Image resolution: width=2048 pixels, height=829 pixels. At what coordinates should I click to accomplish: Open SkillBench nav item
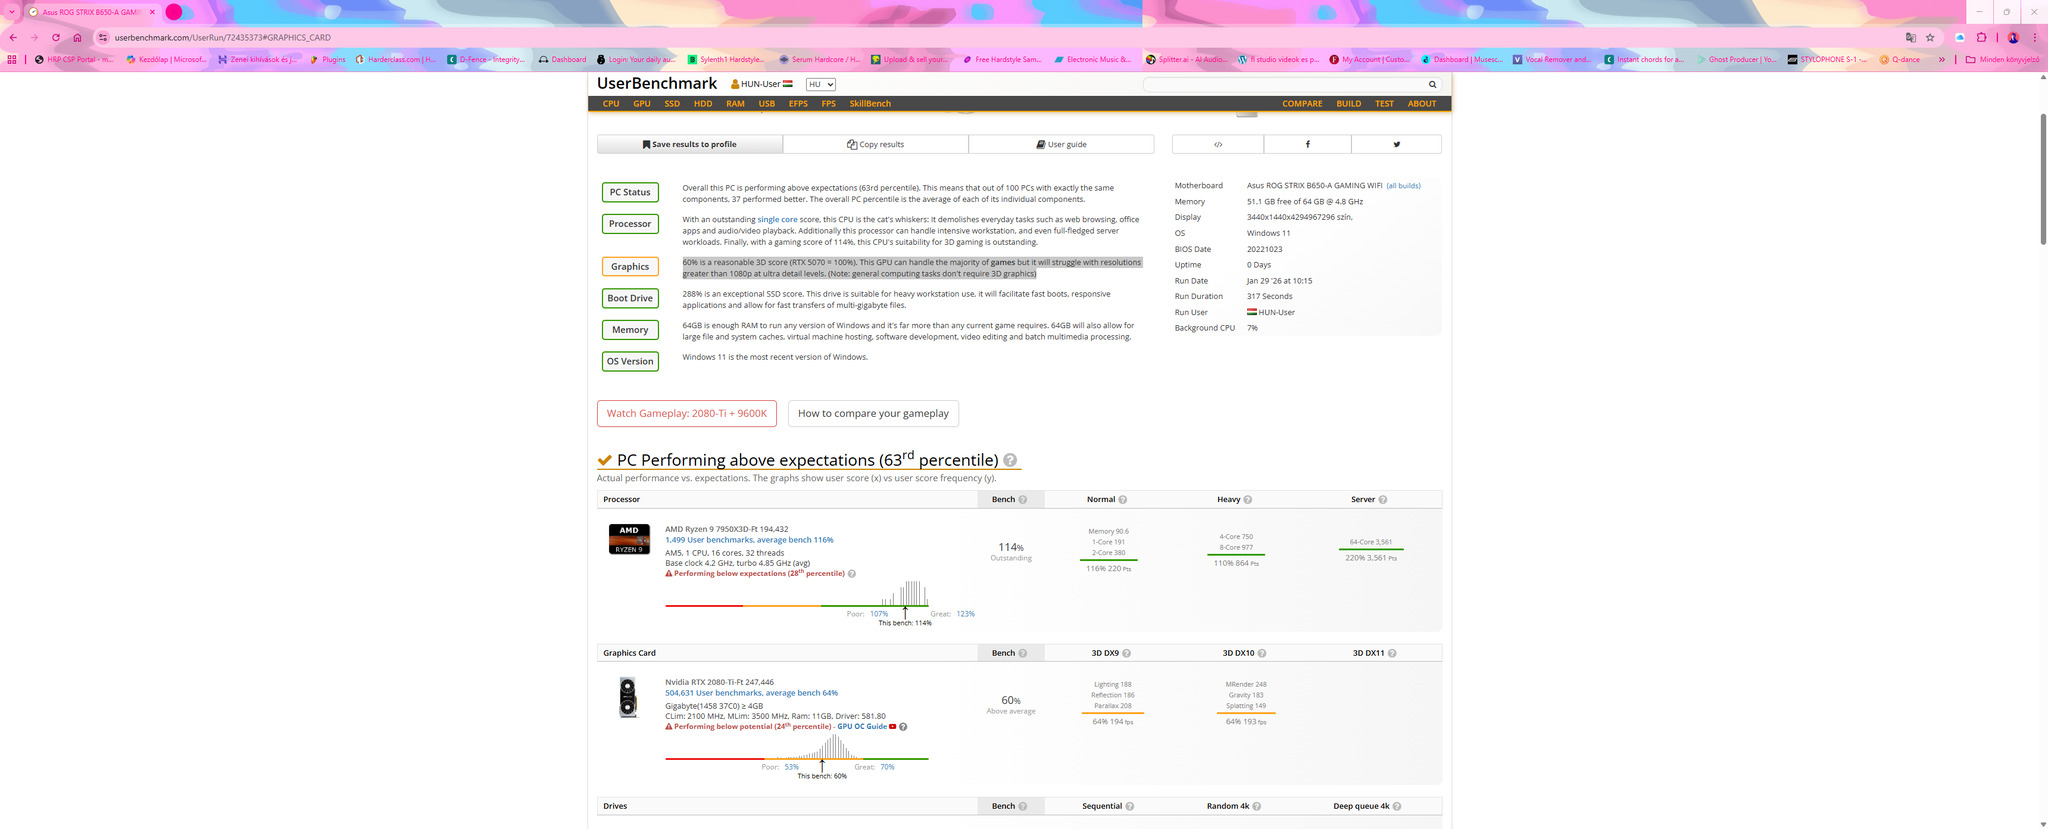(x=870, y=104)
